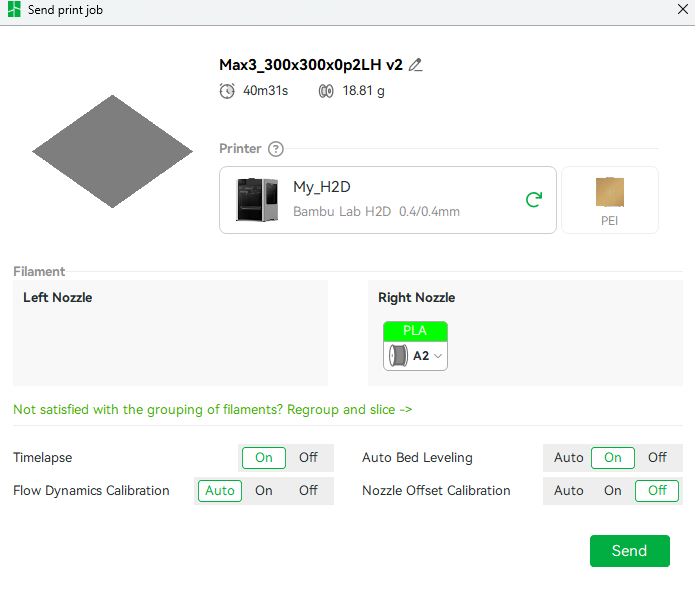The height and width of the screenshot is (591, 695).
Task: Click the filament weight spool icon
Action: tap(326, 91)
